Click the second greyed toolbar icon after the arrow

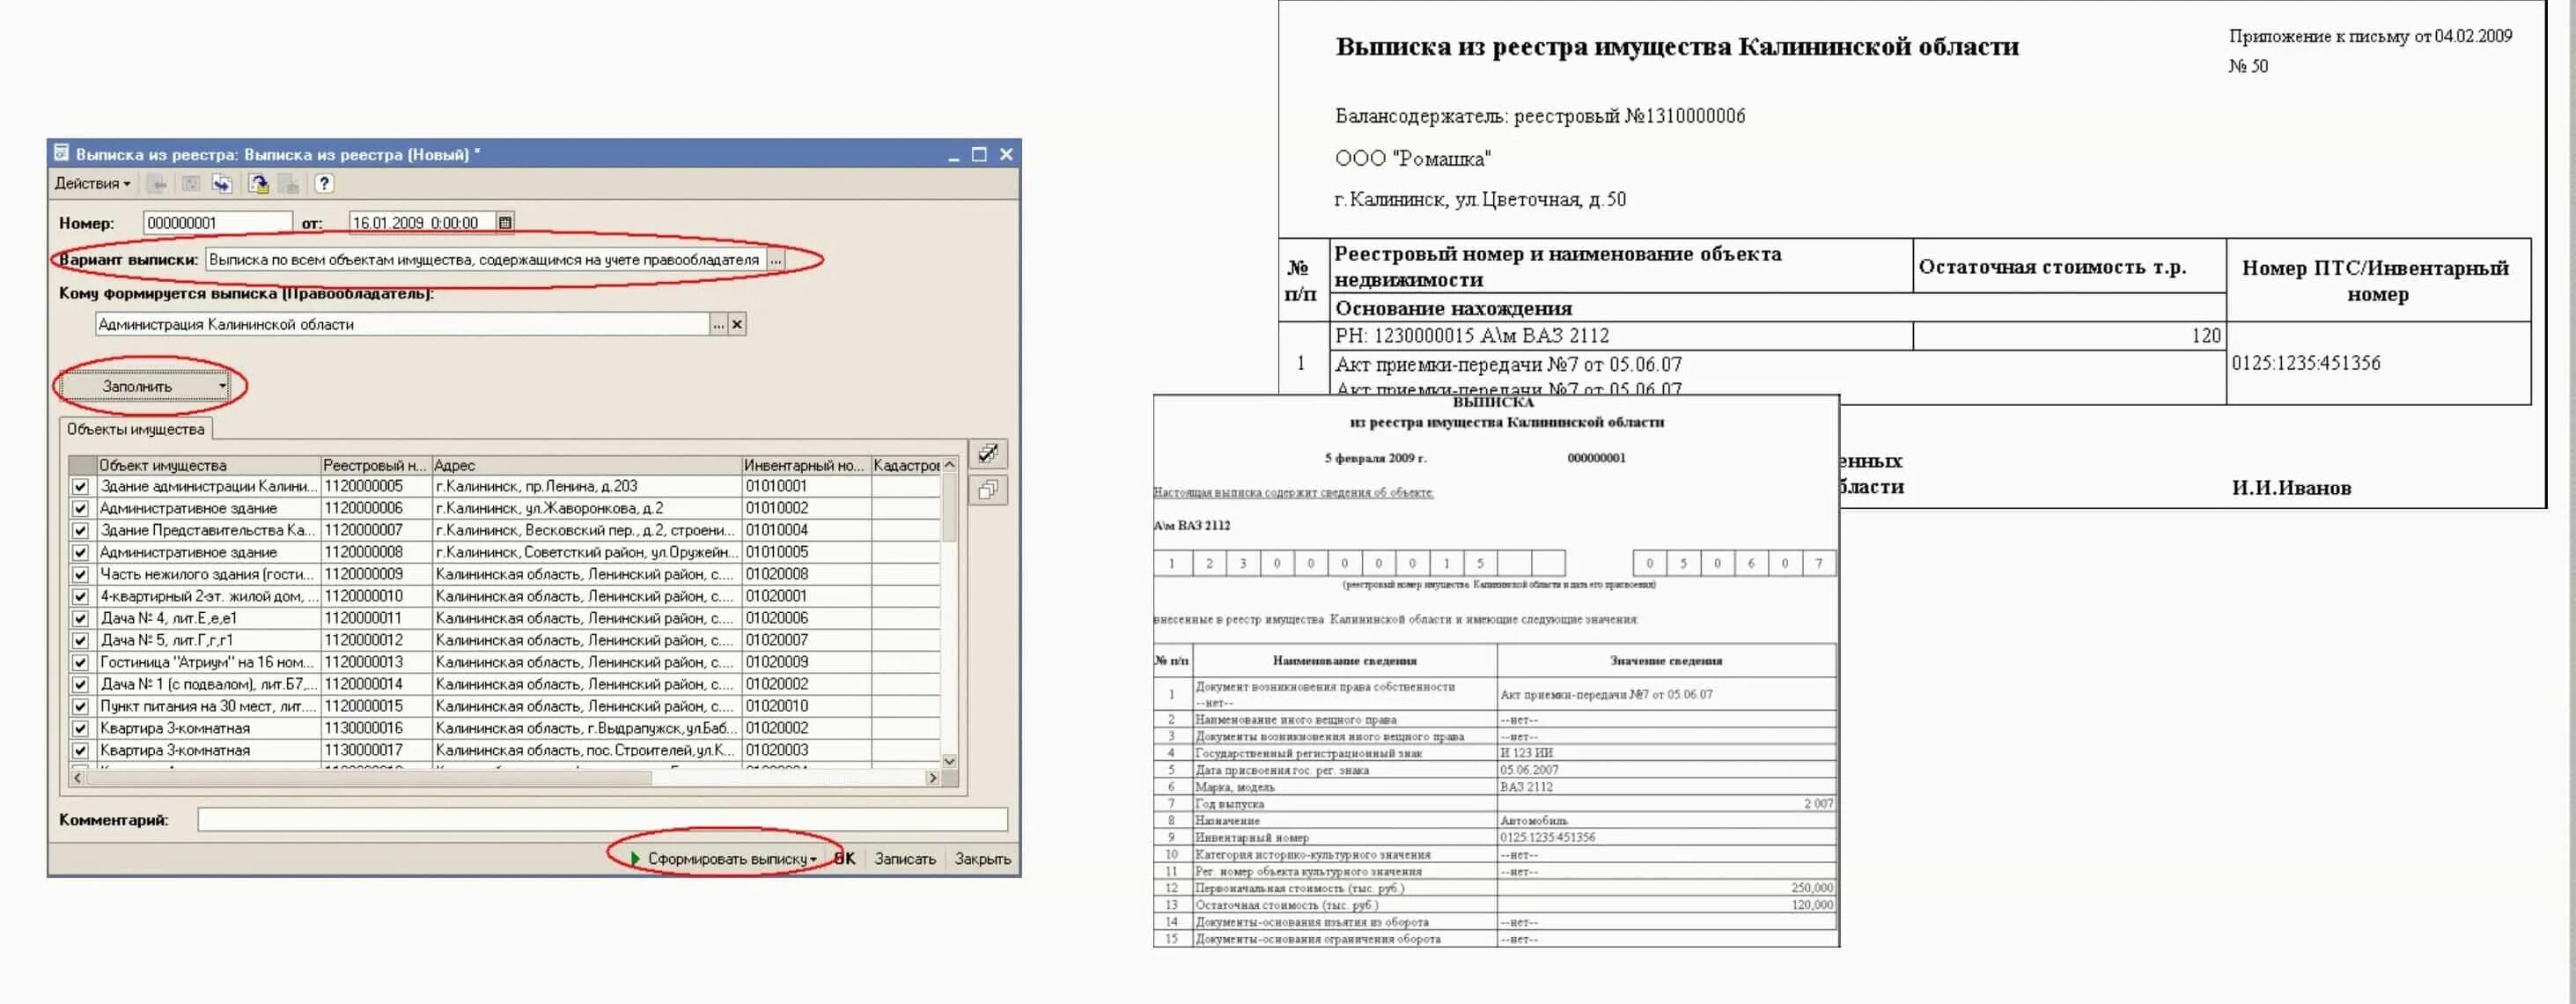pyautogui.click(x=190, y=183)
